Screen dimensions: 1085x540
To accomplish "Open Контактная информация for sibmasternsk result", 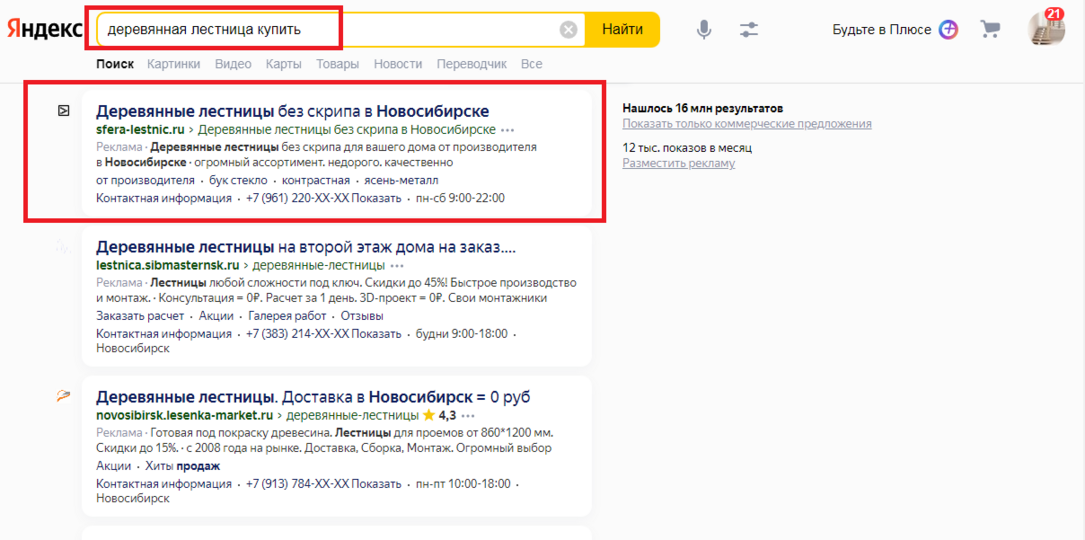I will point(164,334).
